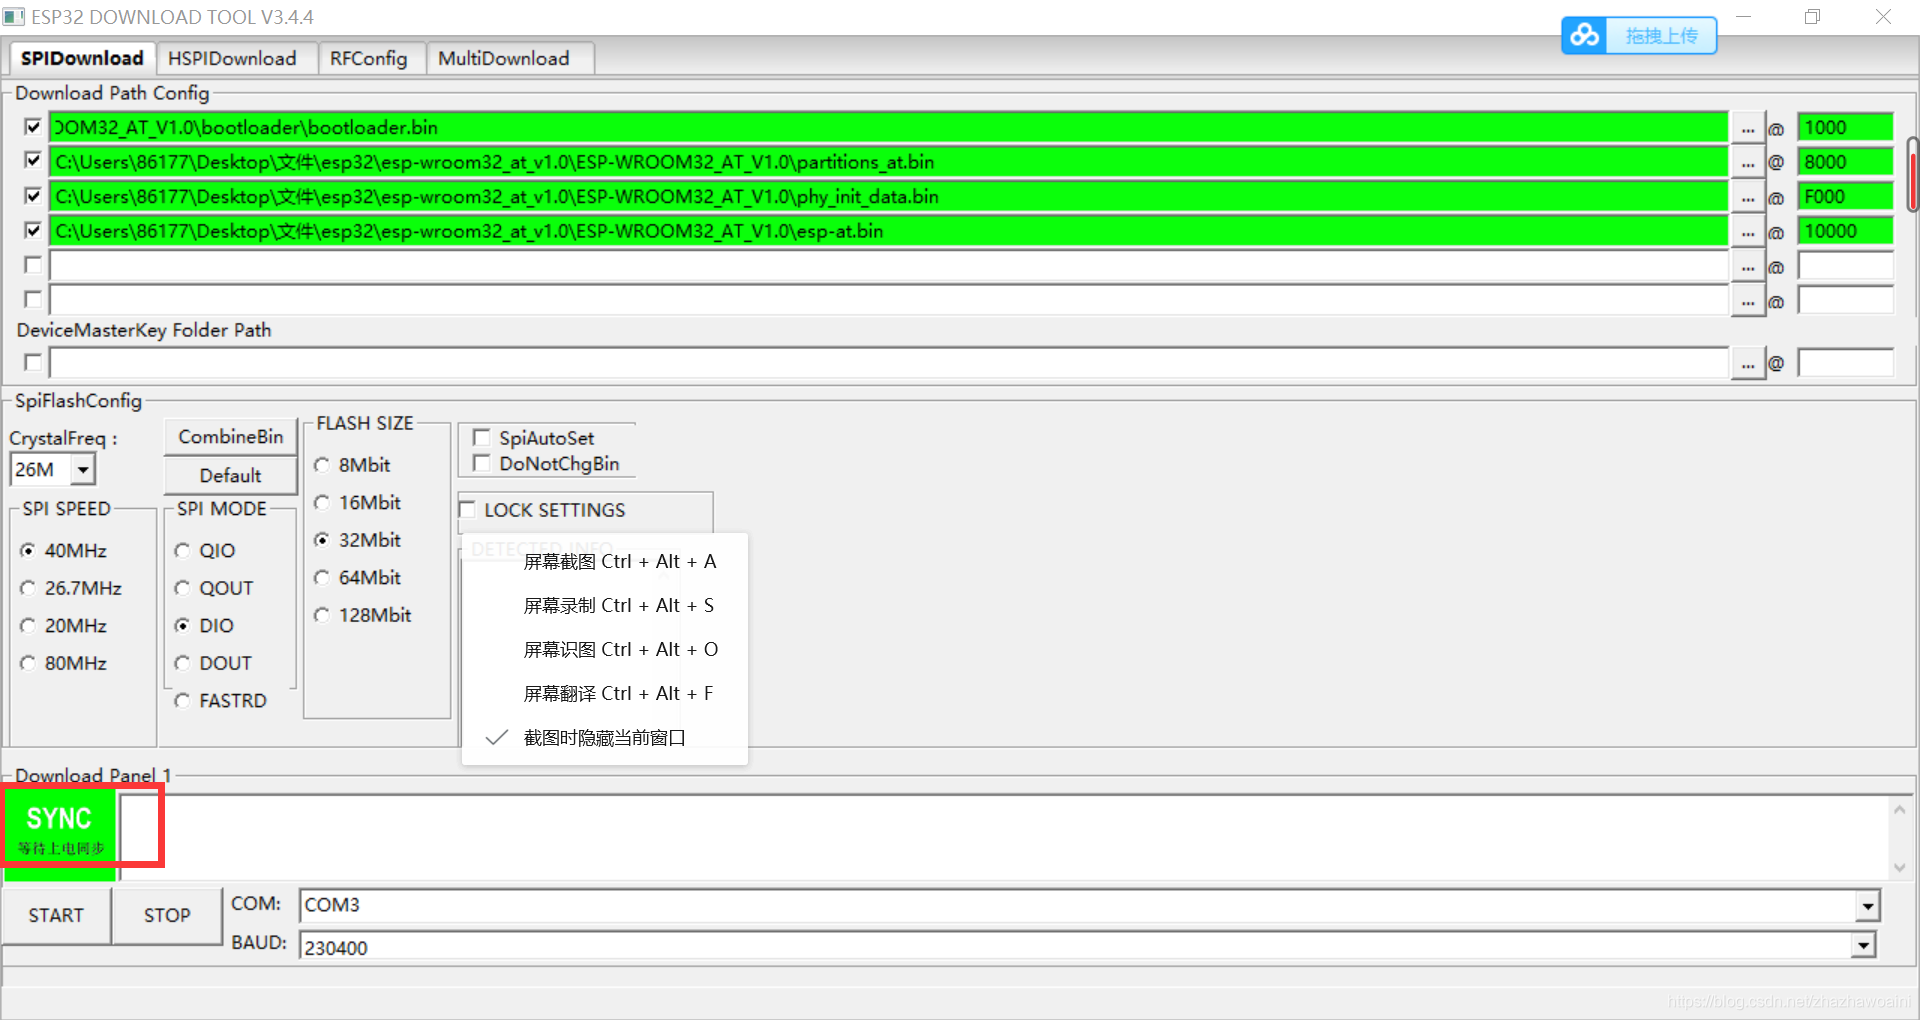Choose 屏幕录制 Ctrl+Alt+S menu item
Viewport: 1920px width, 1020px height.
(x=605, y=606)
